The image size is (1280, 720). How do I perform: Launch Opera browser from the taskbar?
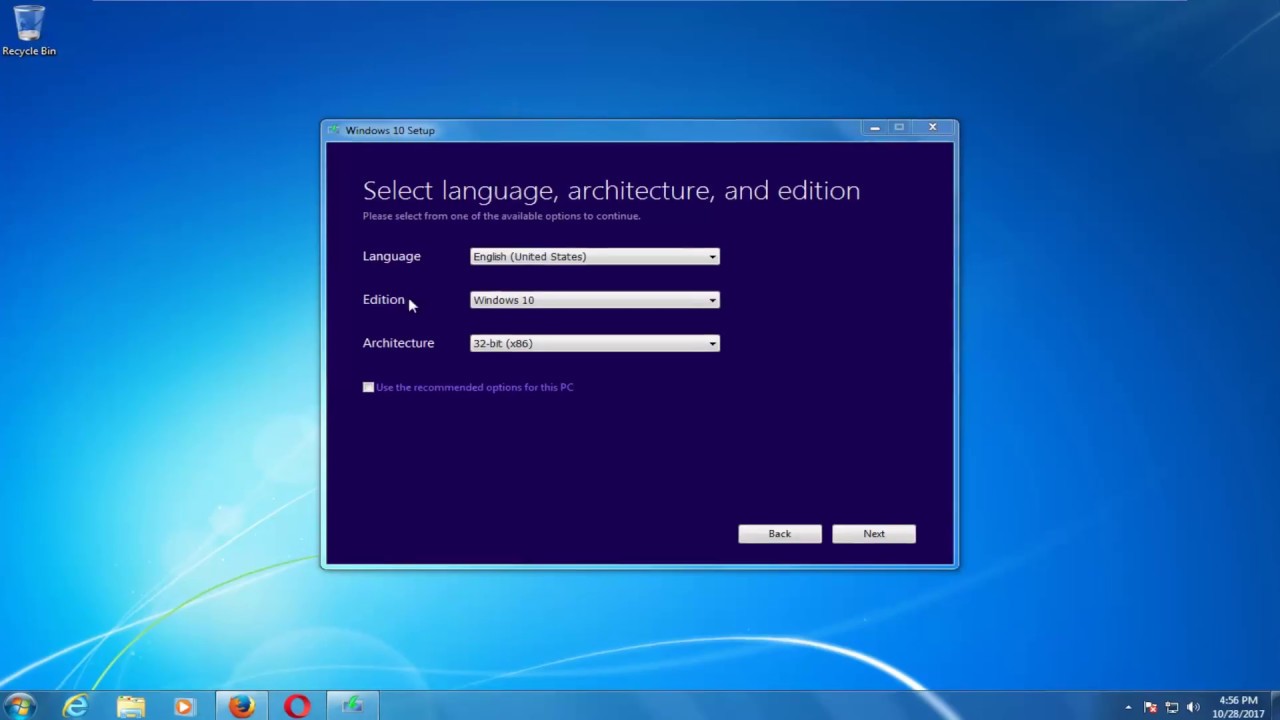[297, 706]
